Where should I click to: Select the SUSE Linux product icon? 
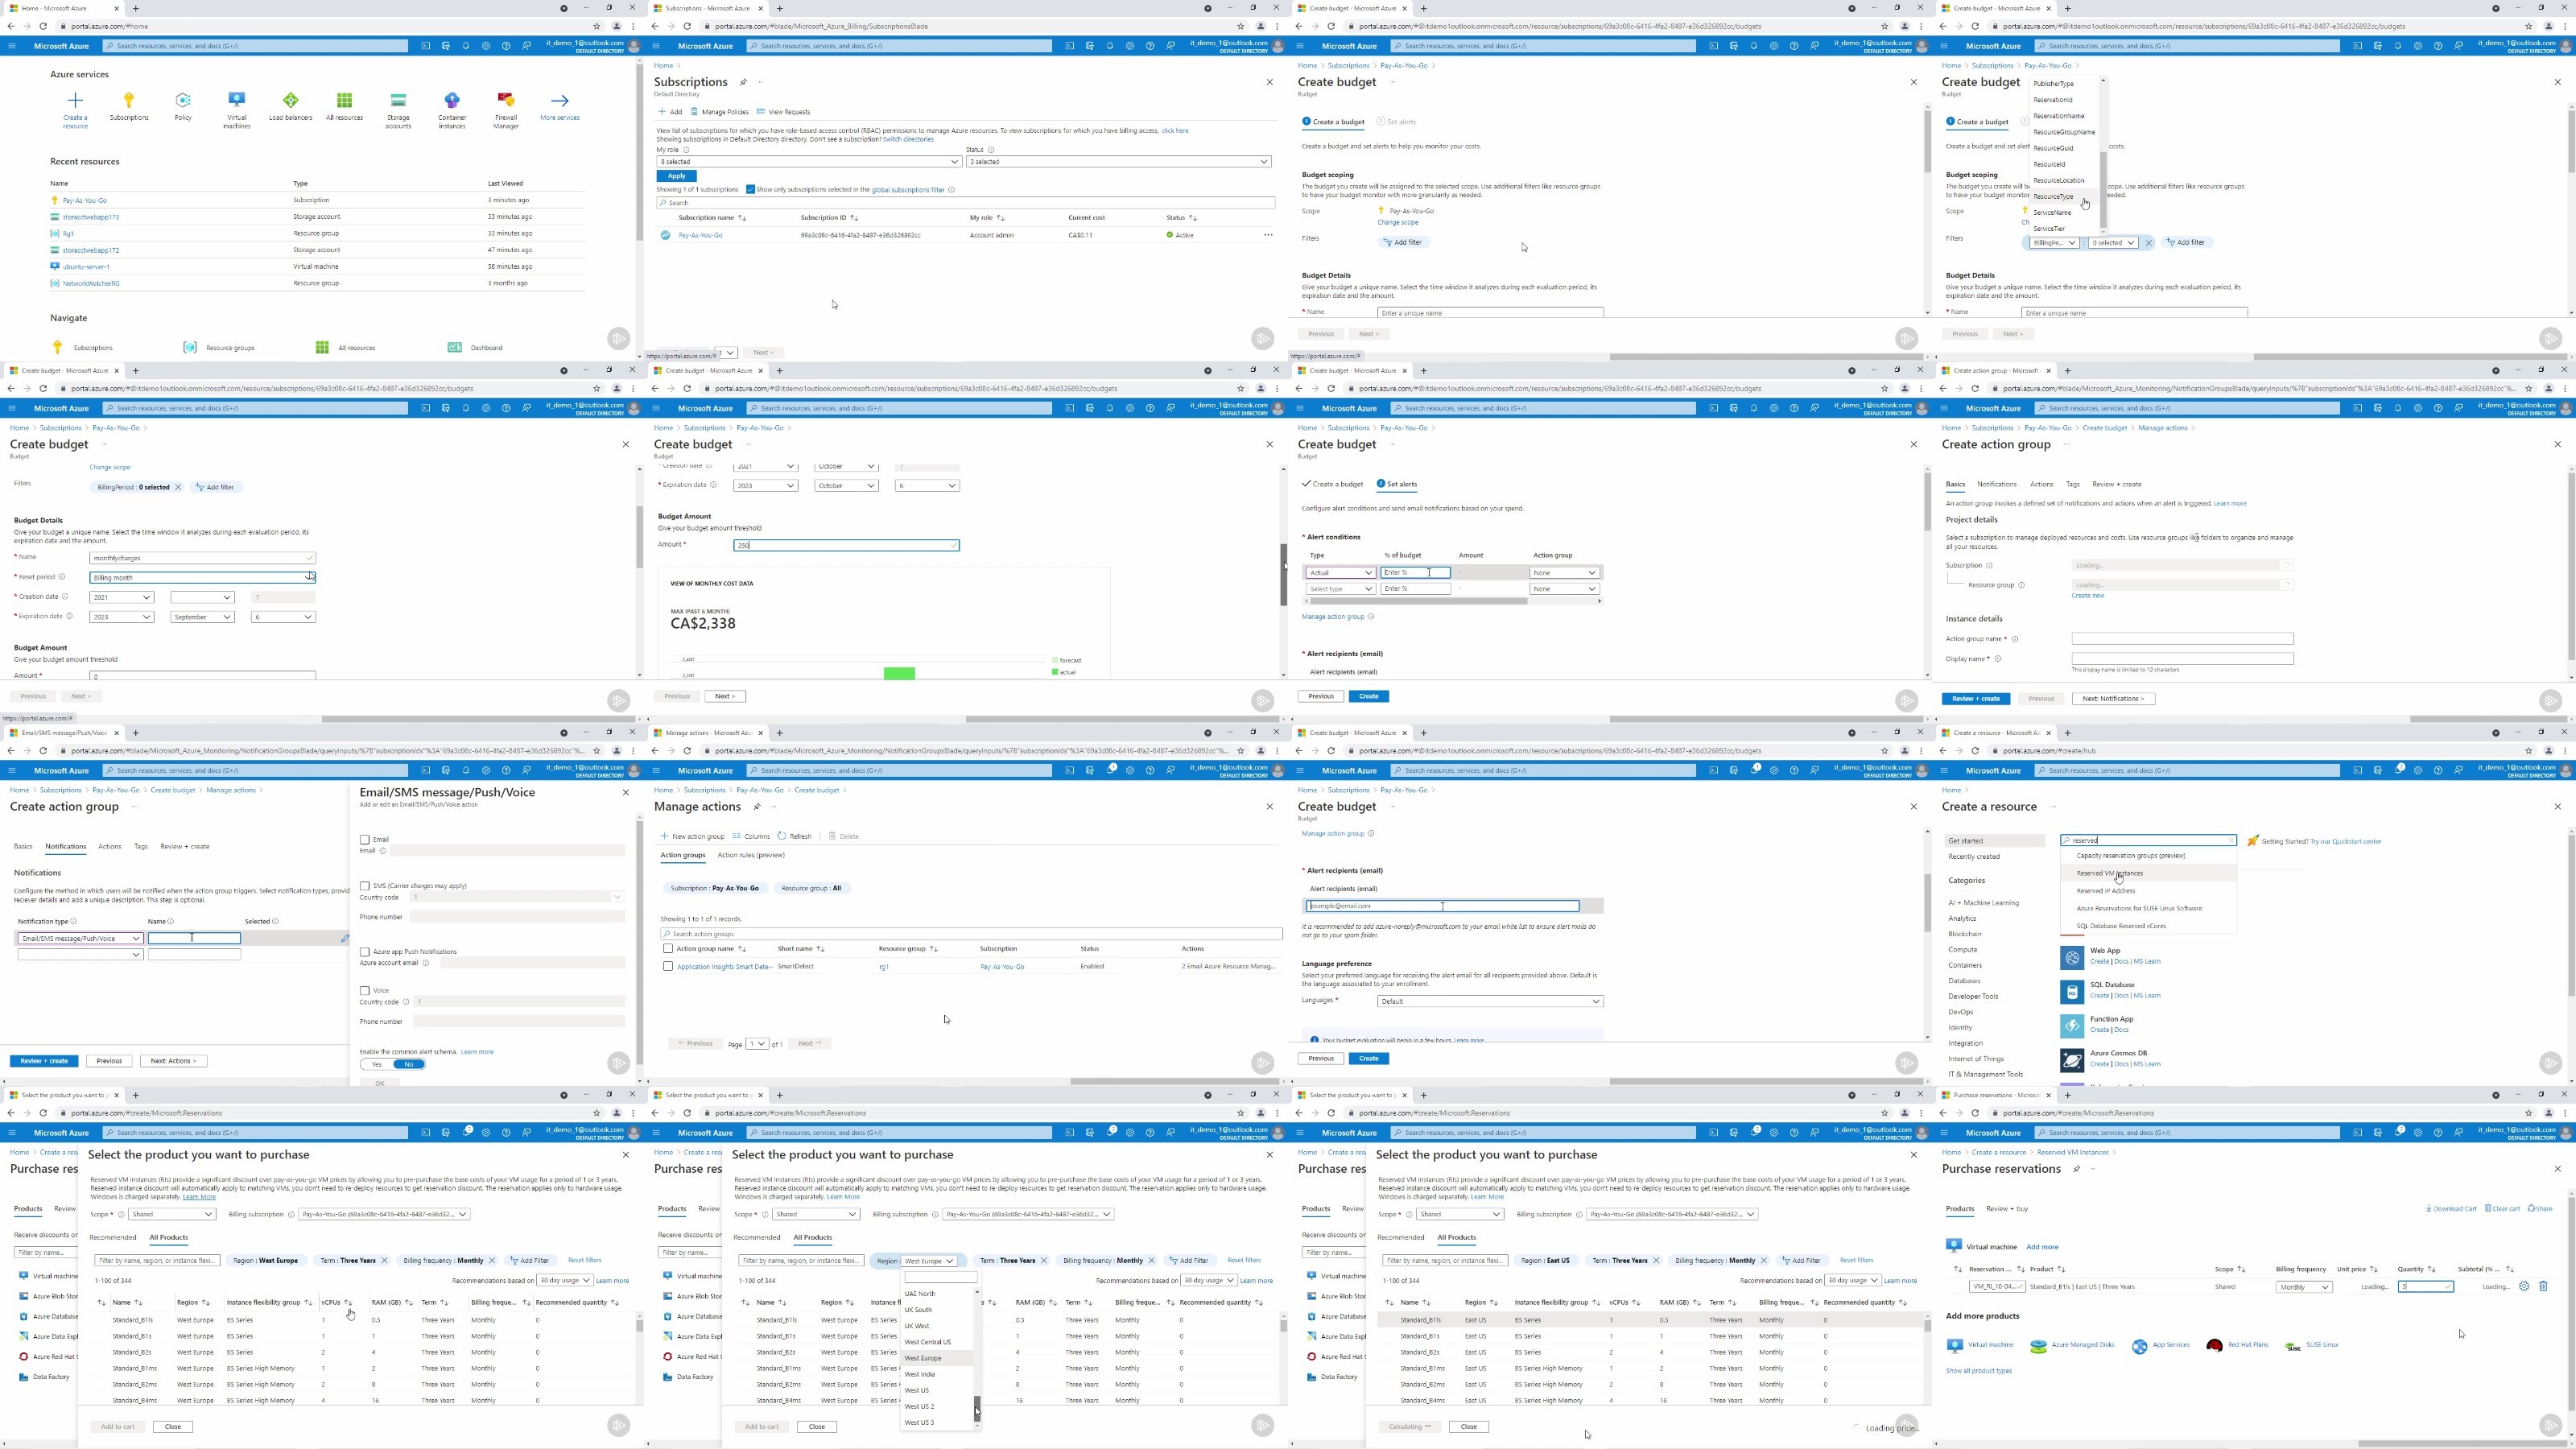(x=2293, y=1346)
